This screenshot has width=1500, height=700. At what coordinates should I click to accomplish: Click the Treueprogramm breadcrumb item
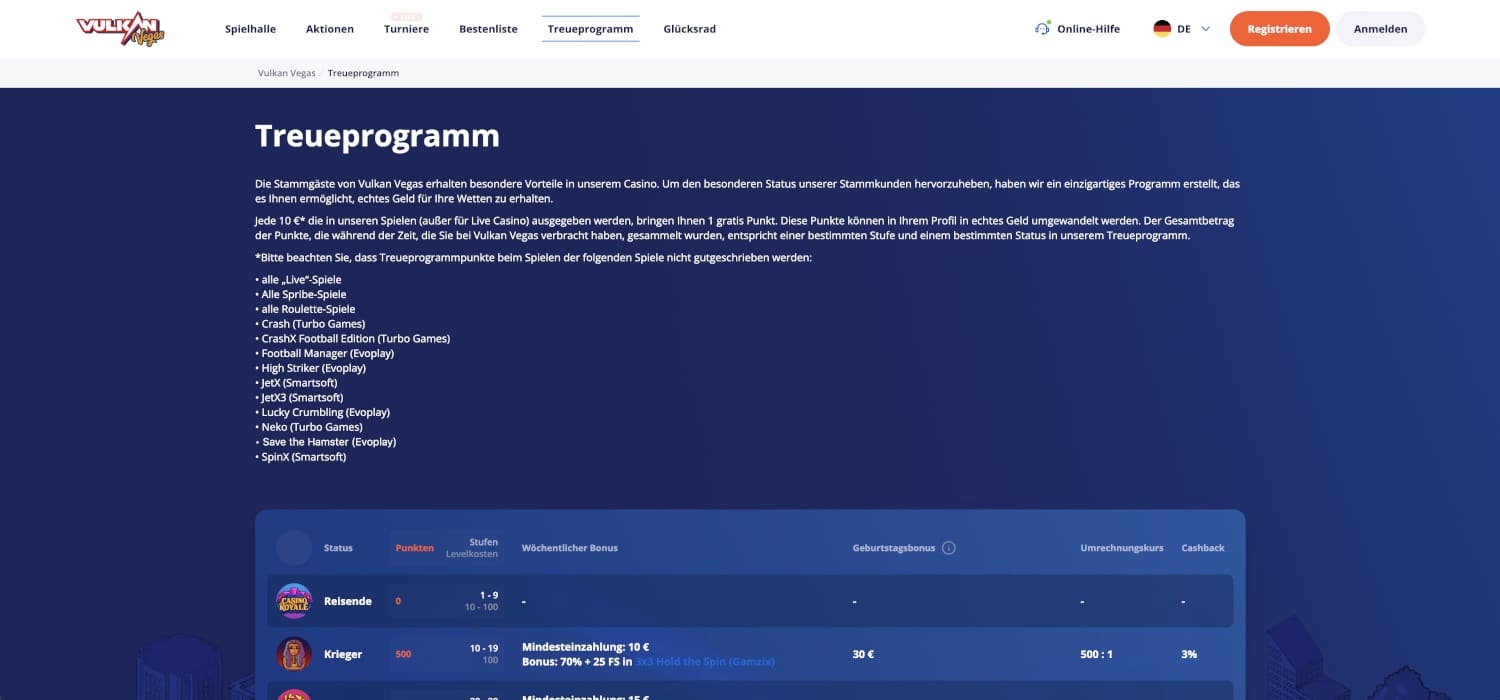point(363,73)
